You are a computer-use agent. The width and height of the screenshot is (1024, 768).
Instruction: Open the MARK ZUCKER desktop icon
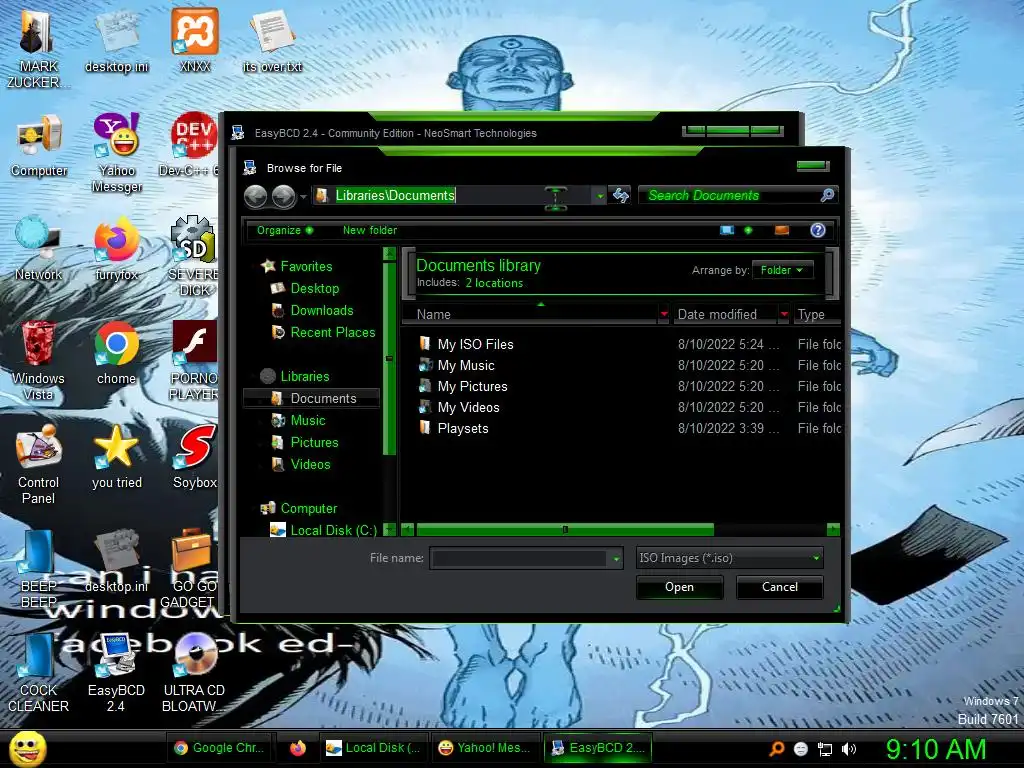(x=37, y=46)
